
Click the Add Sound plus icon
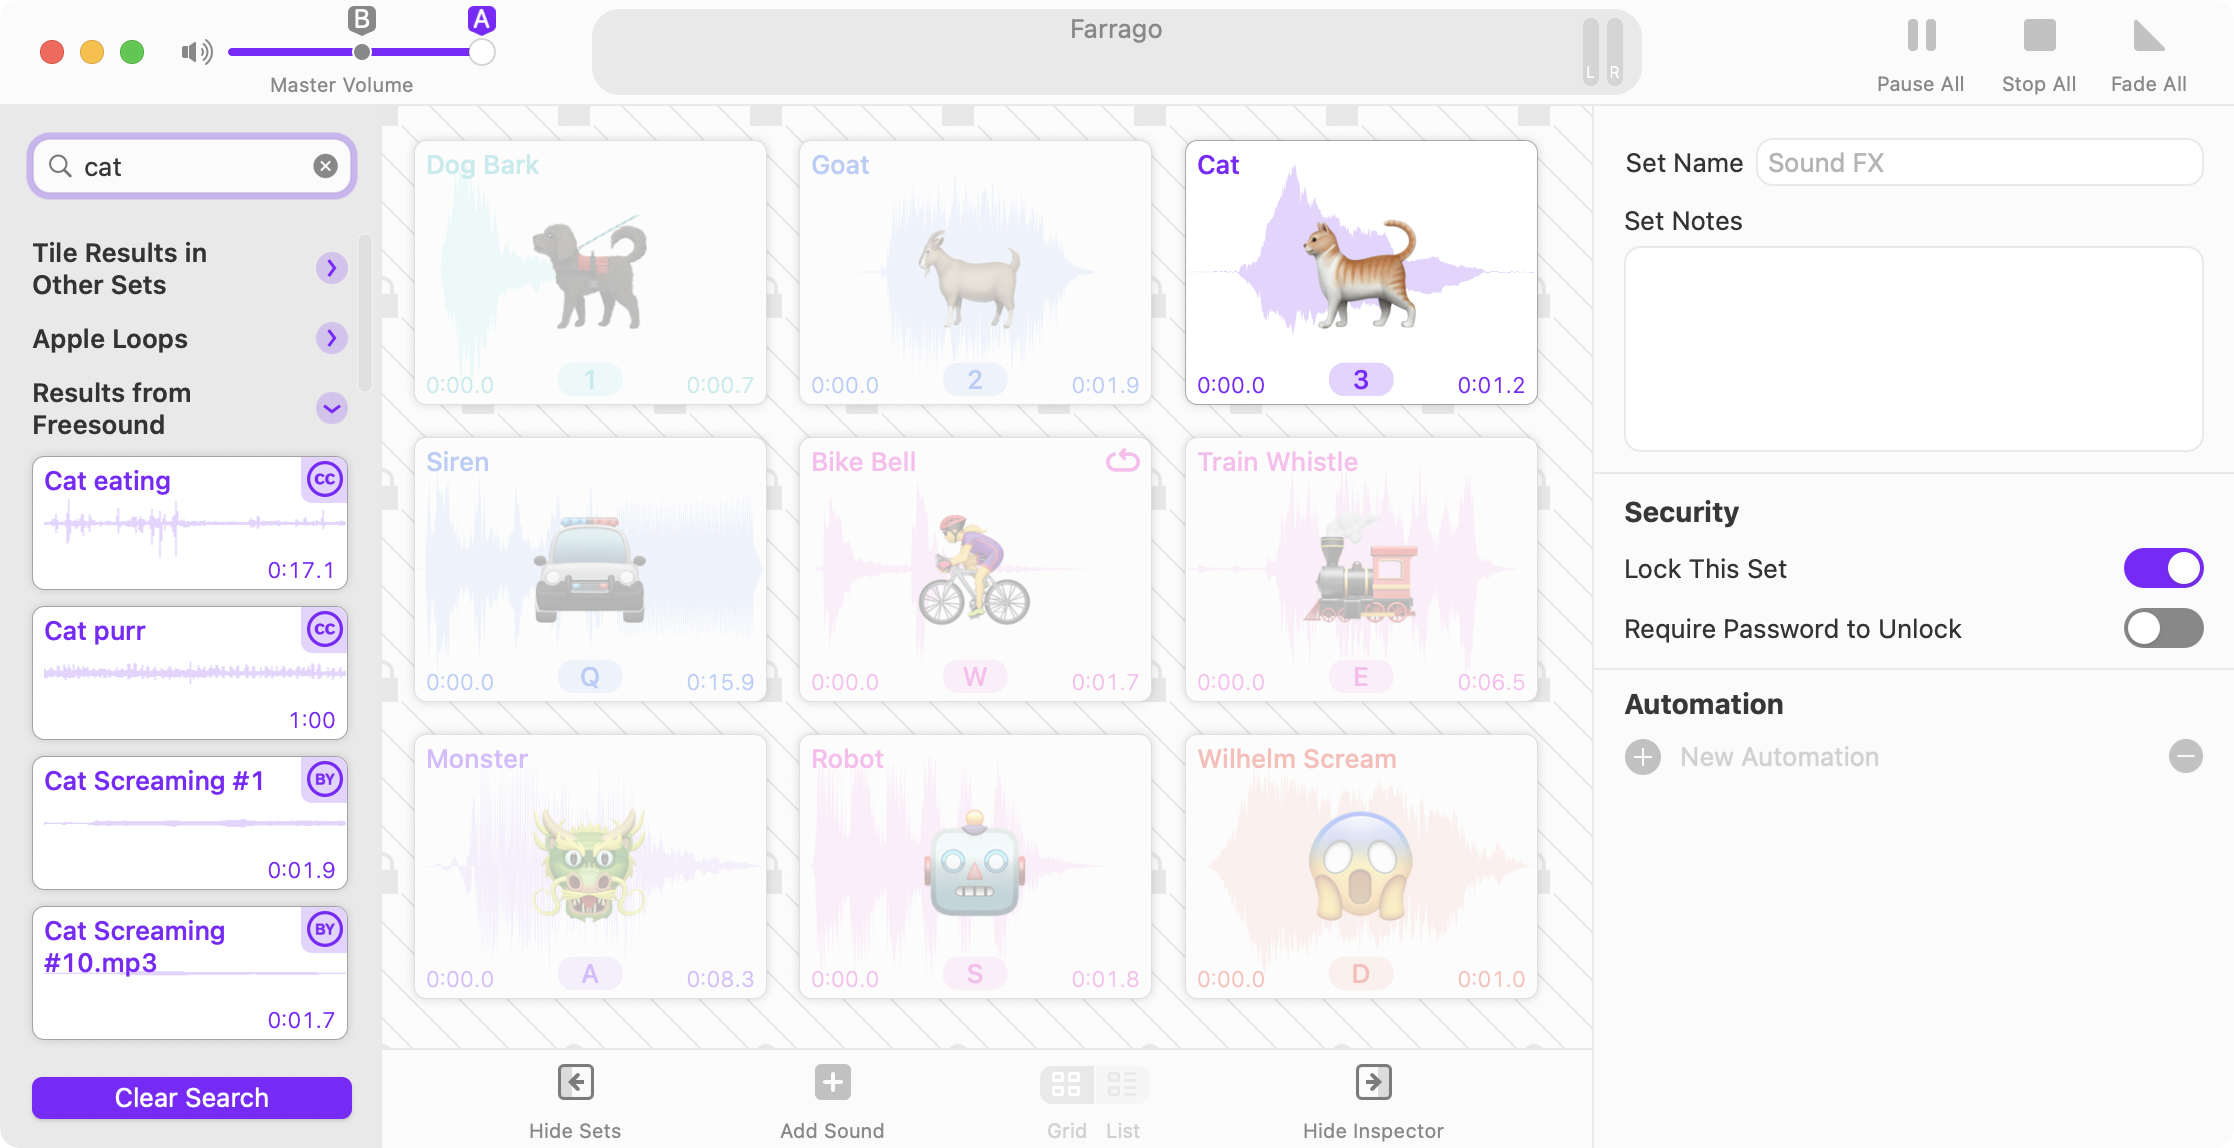(832, 1082)
